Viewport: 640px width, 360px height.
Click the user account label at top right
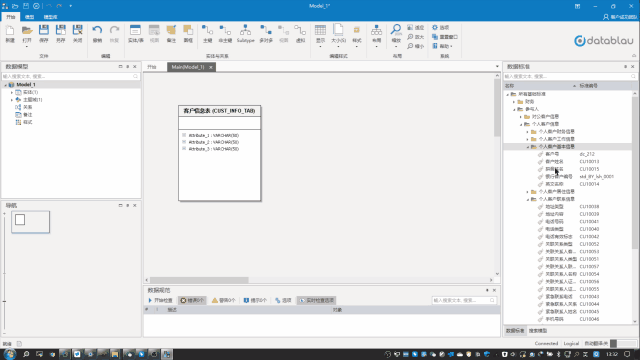click(620, 17)
